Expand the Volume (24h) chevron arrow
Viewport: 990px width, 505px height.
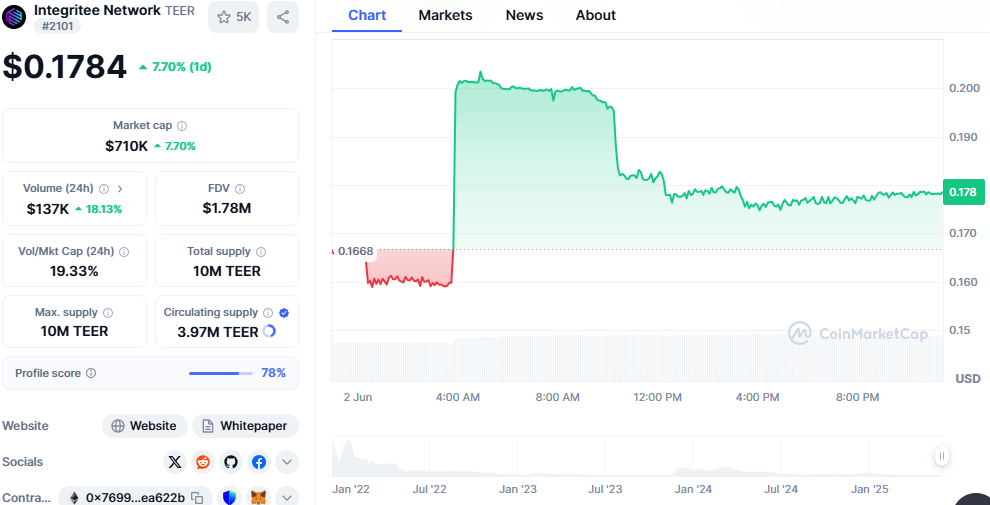tap(120, 188)
